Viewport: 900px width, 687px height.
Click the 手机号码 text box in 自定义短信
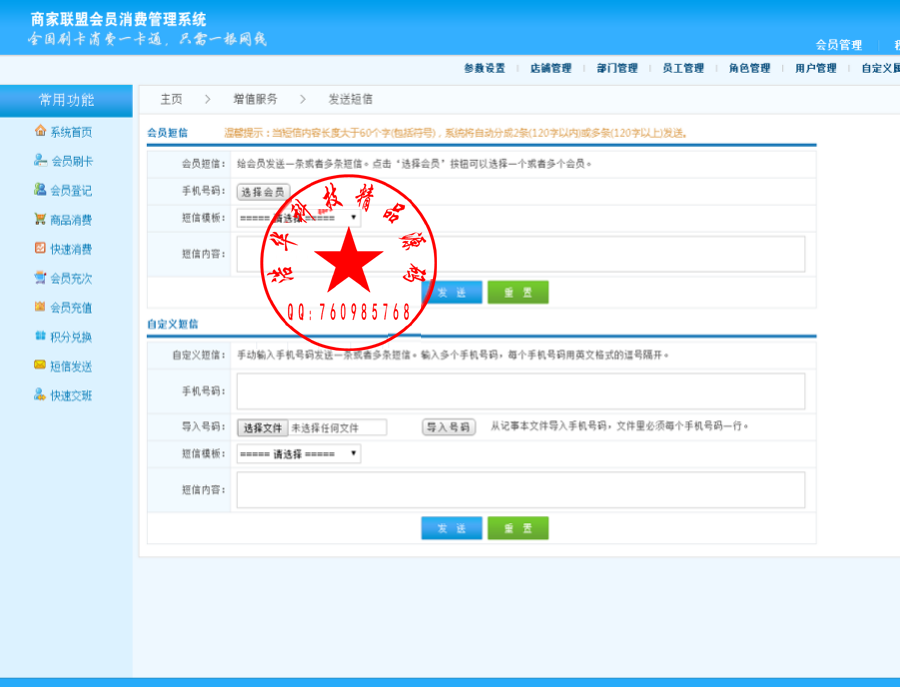[521, 391]
